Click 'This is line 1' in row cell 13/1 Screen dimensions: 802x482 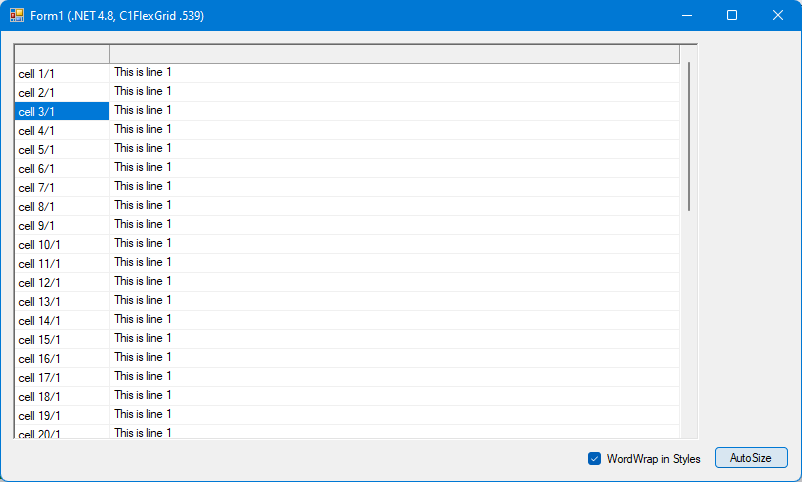(x=143, y=299)
